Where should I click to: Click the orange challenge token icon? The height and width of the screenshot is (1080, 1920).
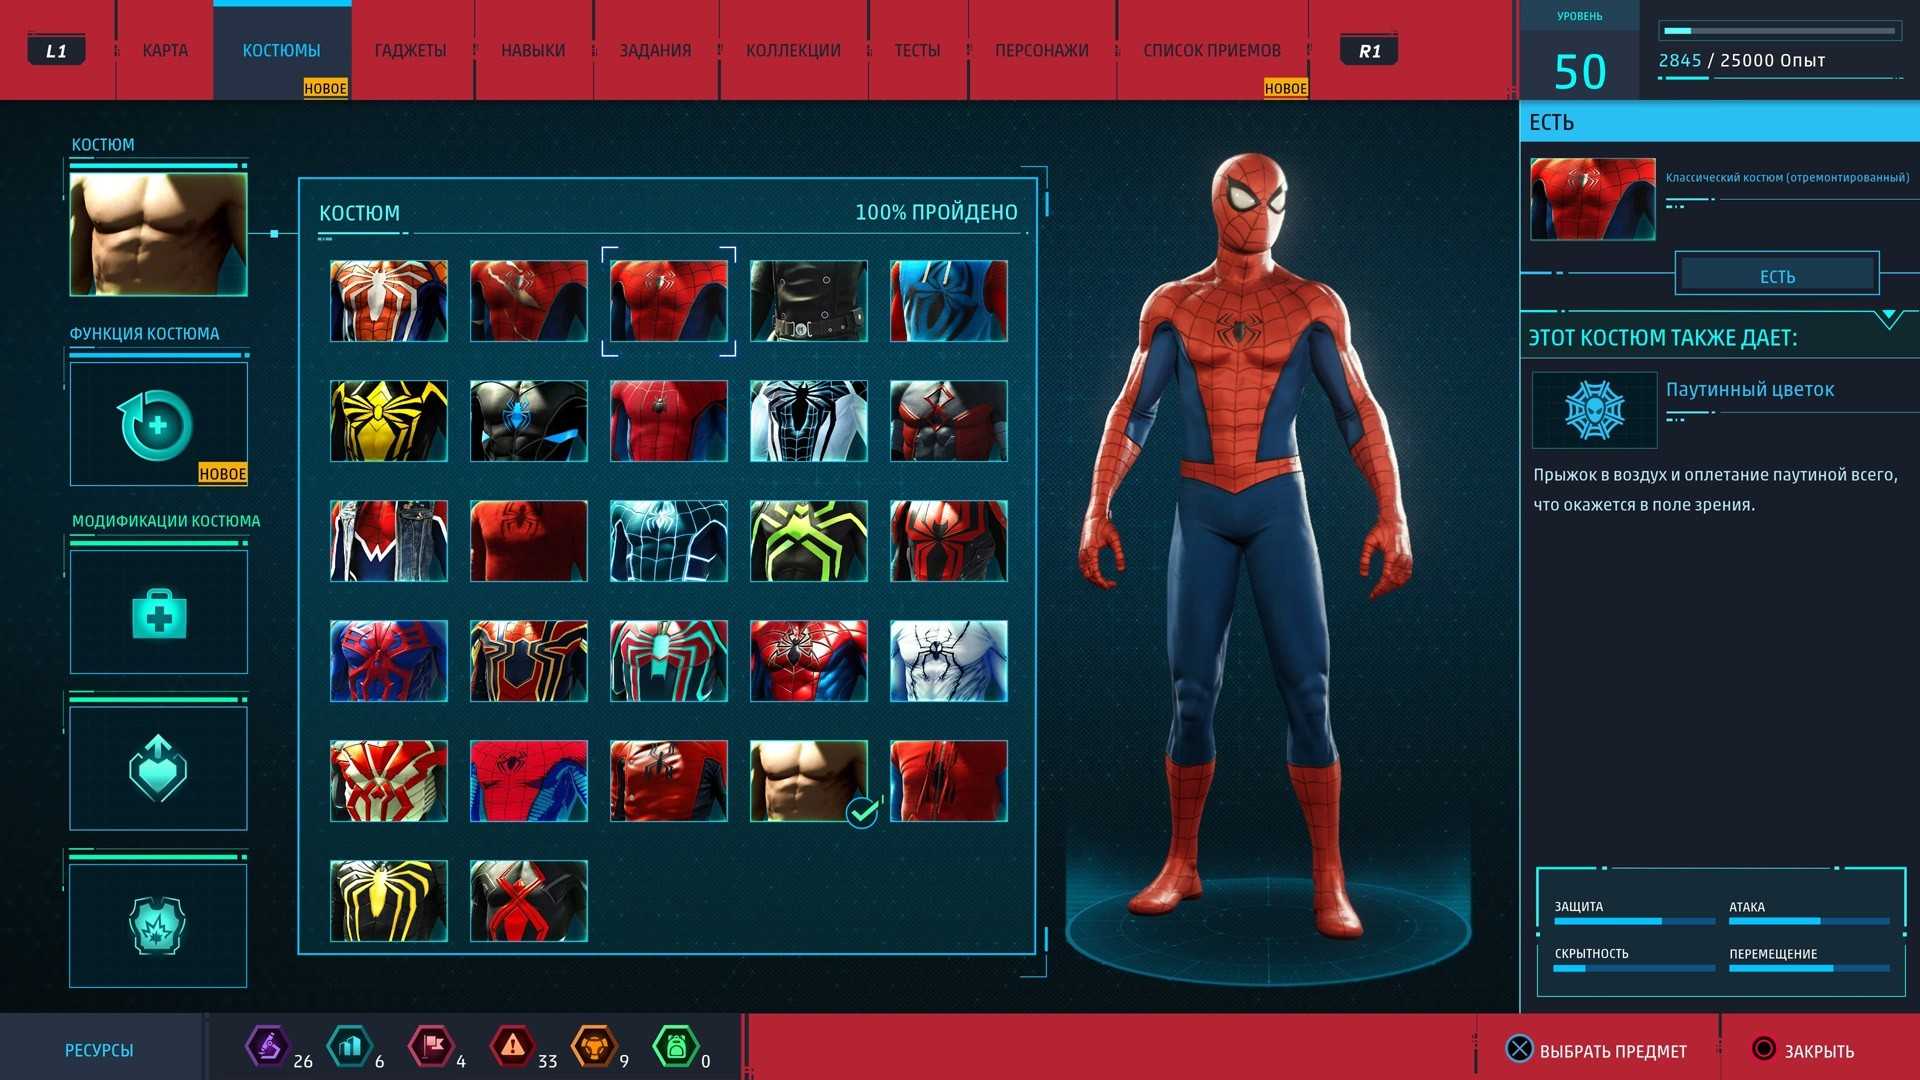tap(594, 1047)
